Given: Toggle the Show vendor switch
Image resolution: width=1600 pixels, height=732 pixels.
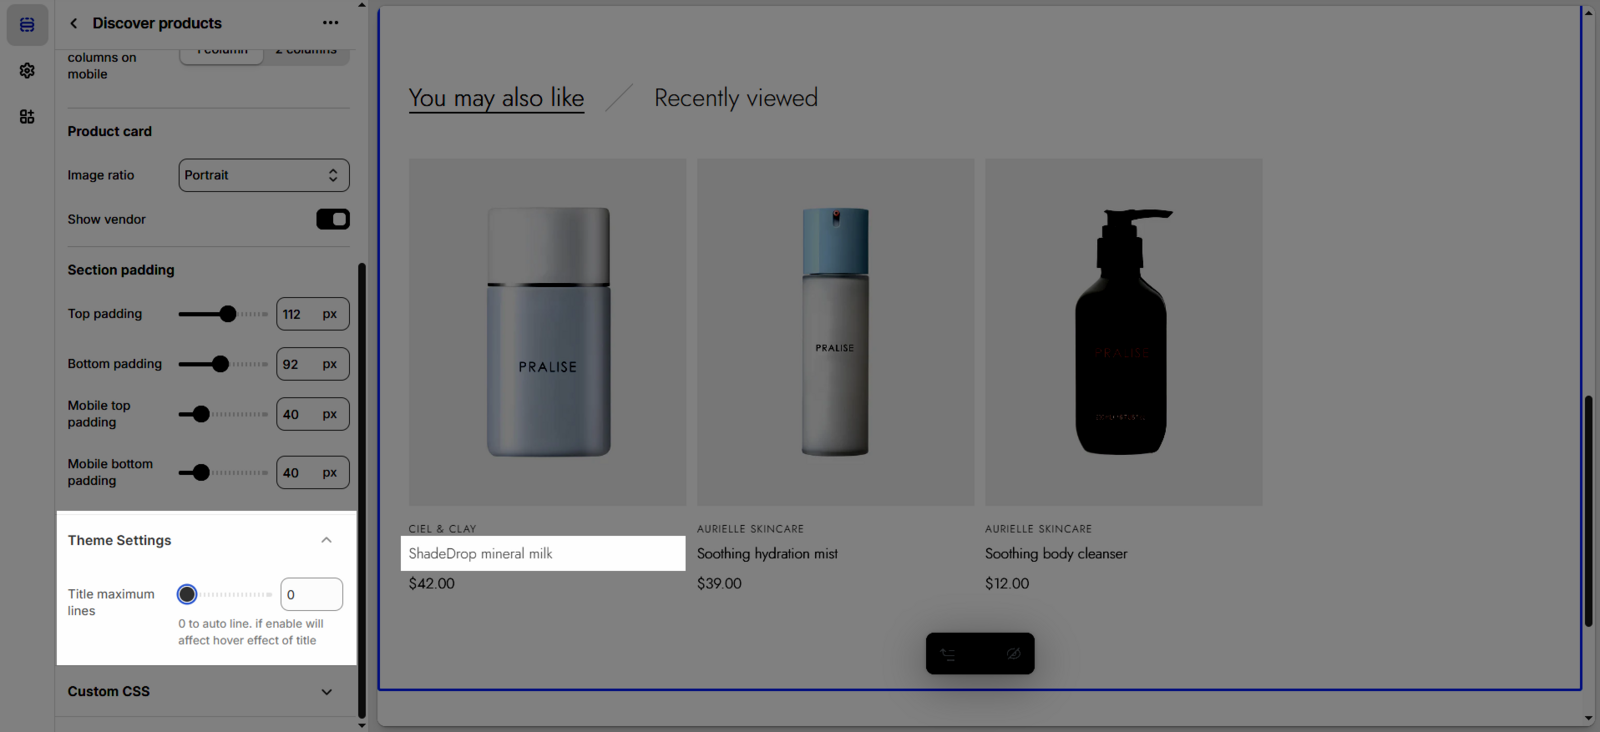Looking at the screenshot, I should [x=332, y=219].
